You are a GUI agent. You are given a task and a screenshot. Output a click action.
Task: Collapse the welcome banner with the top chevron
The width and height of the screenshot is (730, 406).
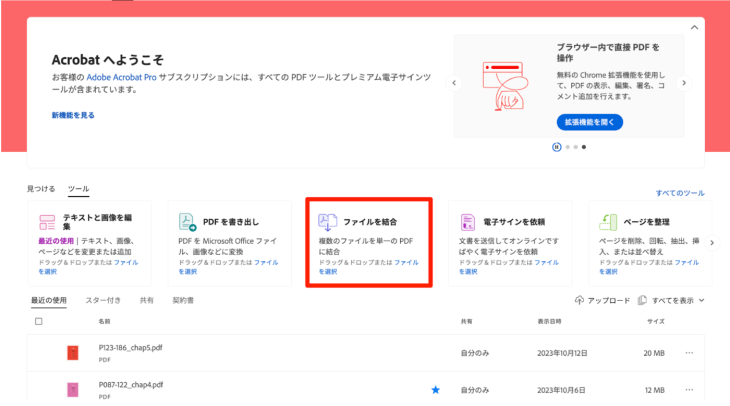[x=695, y=28]
